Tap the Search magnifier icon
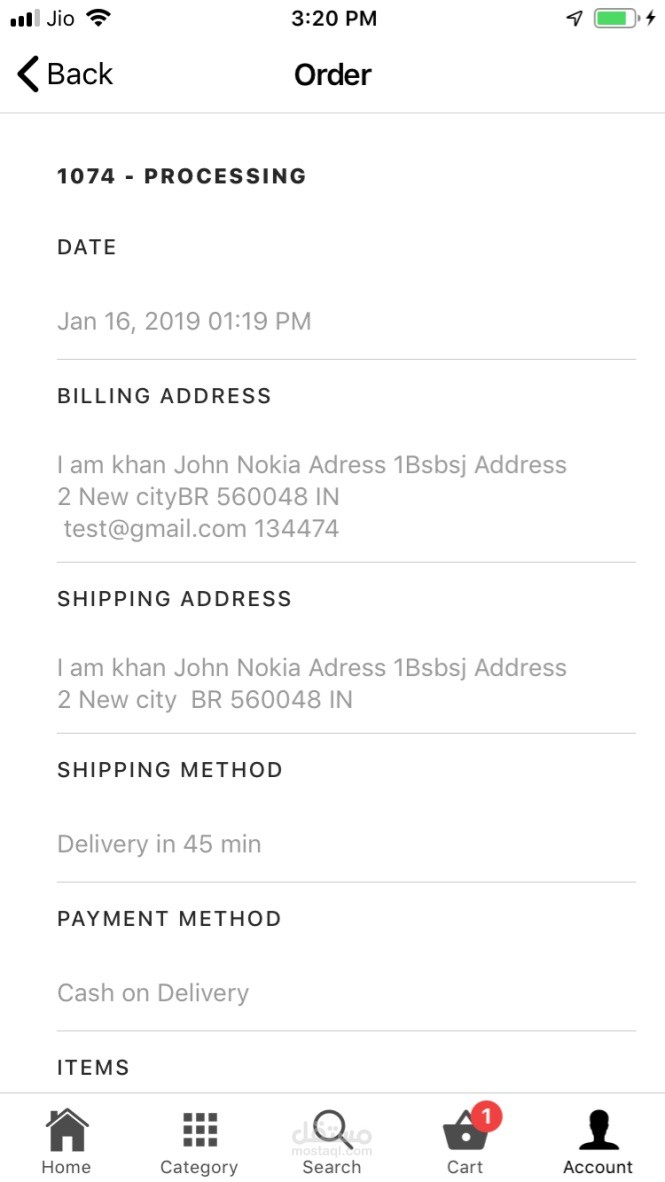Image resolution: width=665 pixels, height=1182 pixels. [x=331, y=1130]
